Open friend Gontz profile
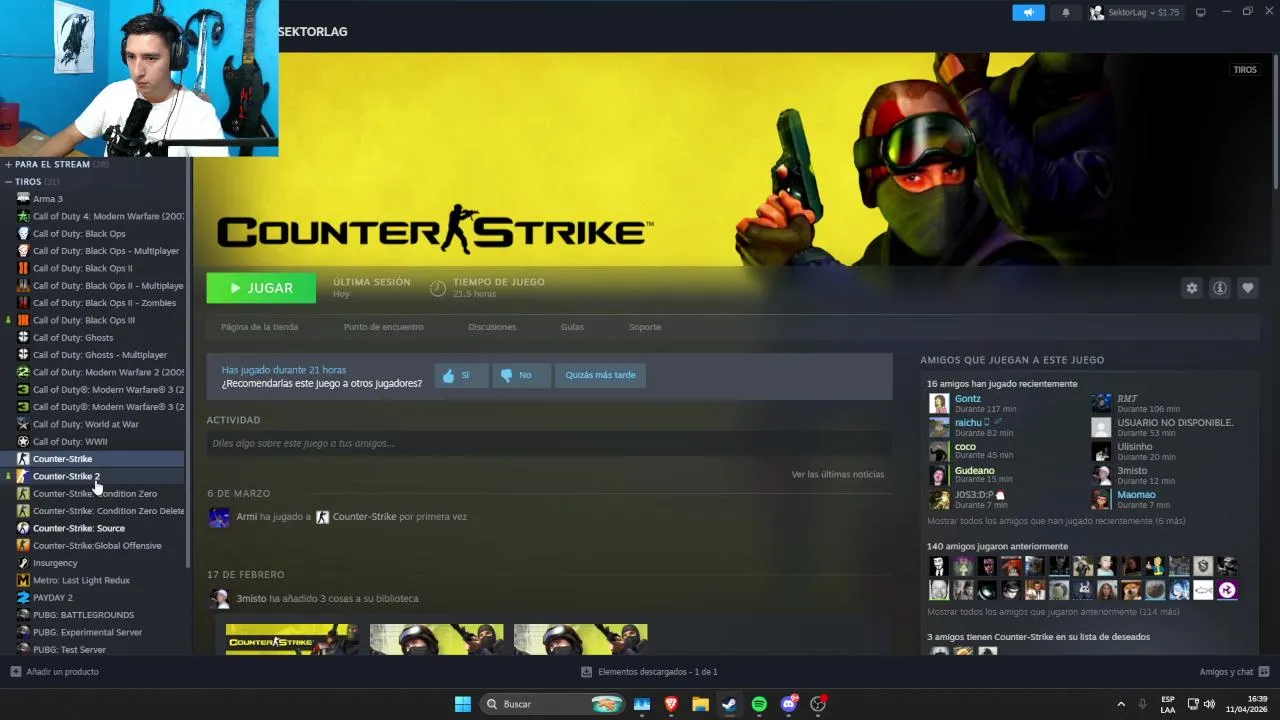 [x=967, y=399]
